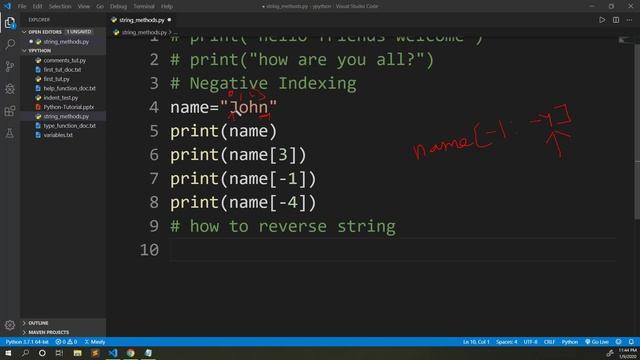This screenshot has width=640, height=360.
Task: Open the Extensions view
Action: click(x=10, y=111)
